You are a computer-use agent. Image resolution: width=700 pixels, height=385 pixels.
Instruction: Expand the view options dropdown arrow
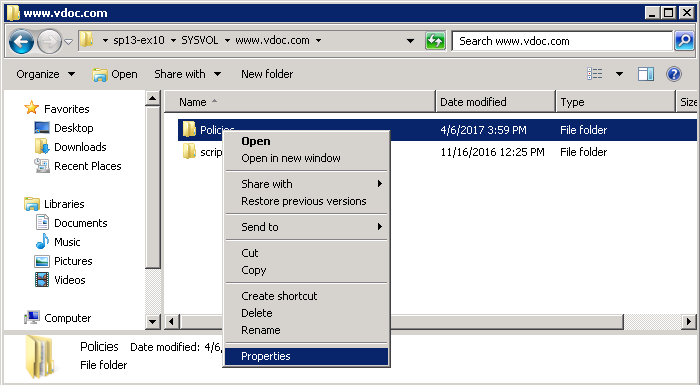coord(619,74)
